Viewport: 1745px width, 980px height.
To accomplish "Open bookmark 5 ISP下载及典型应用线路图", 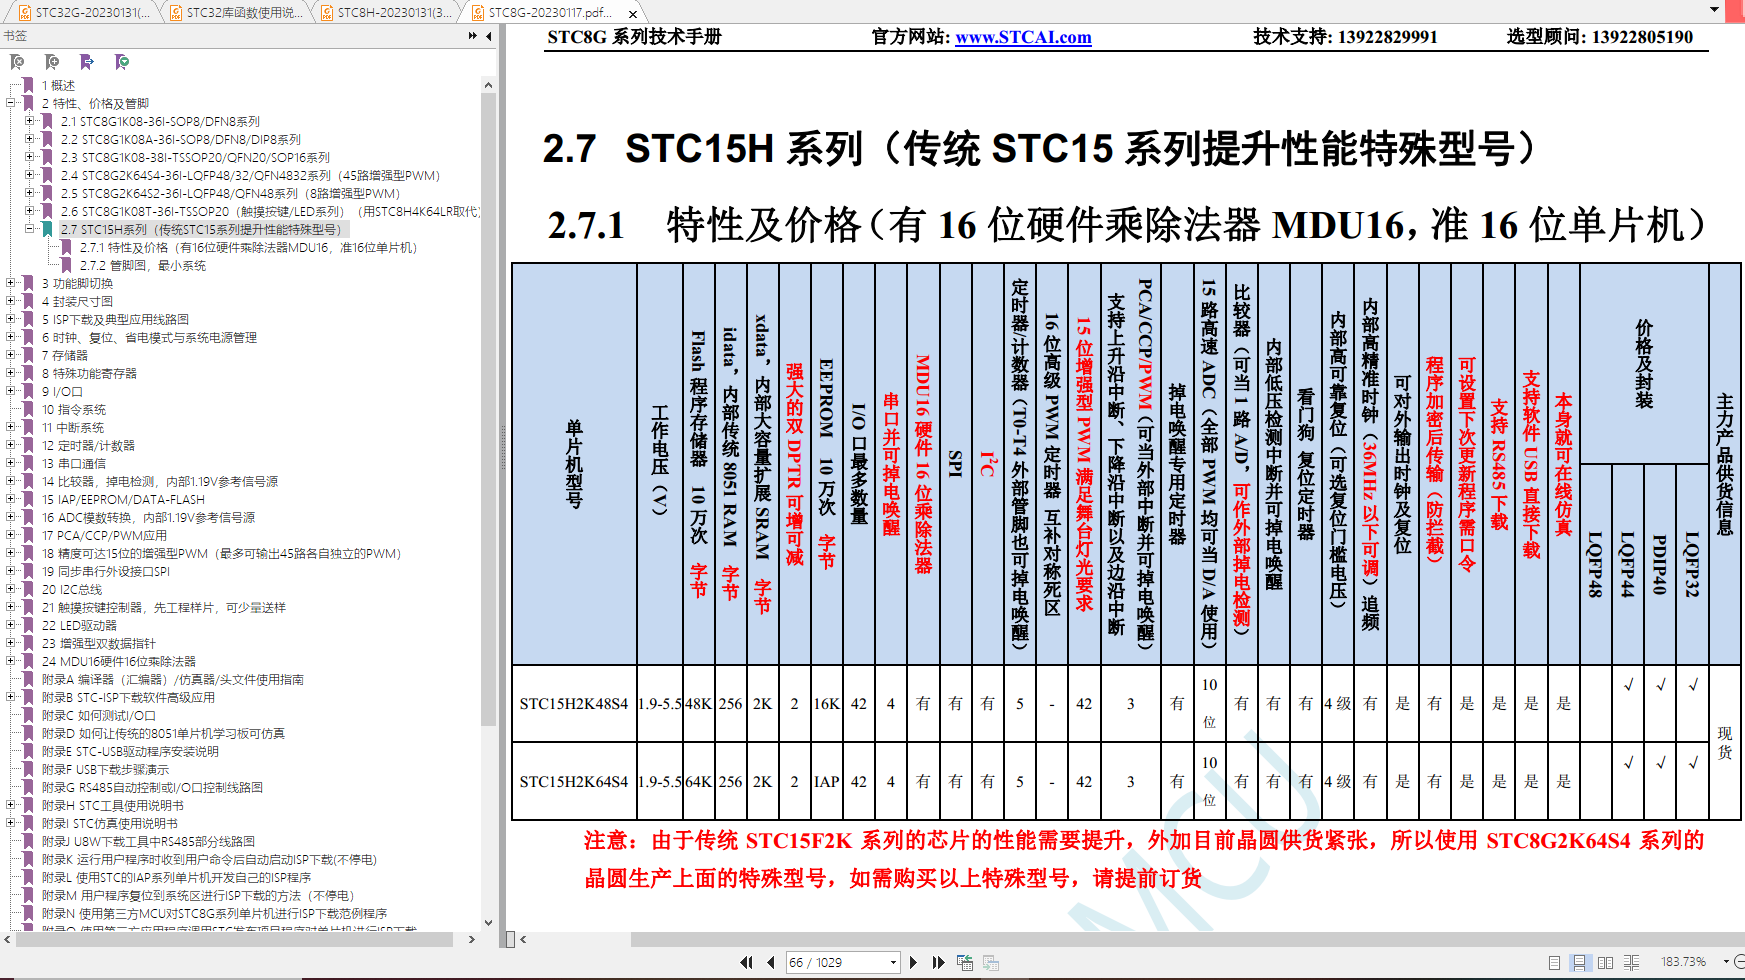I will 115,319.
